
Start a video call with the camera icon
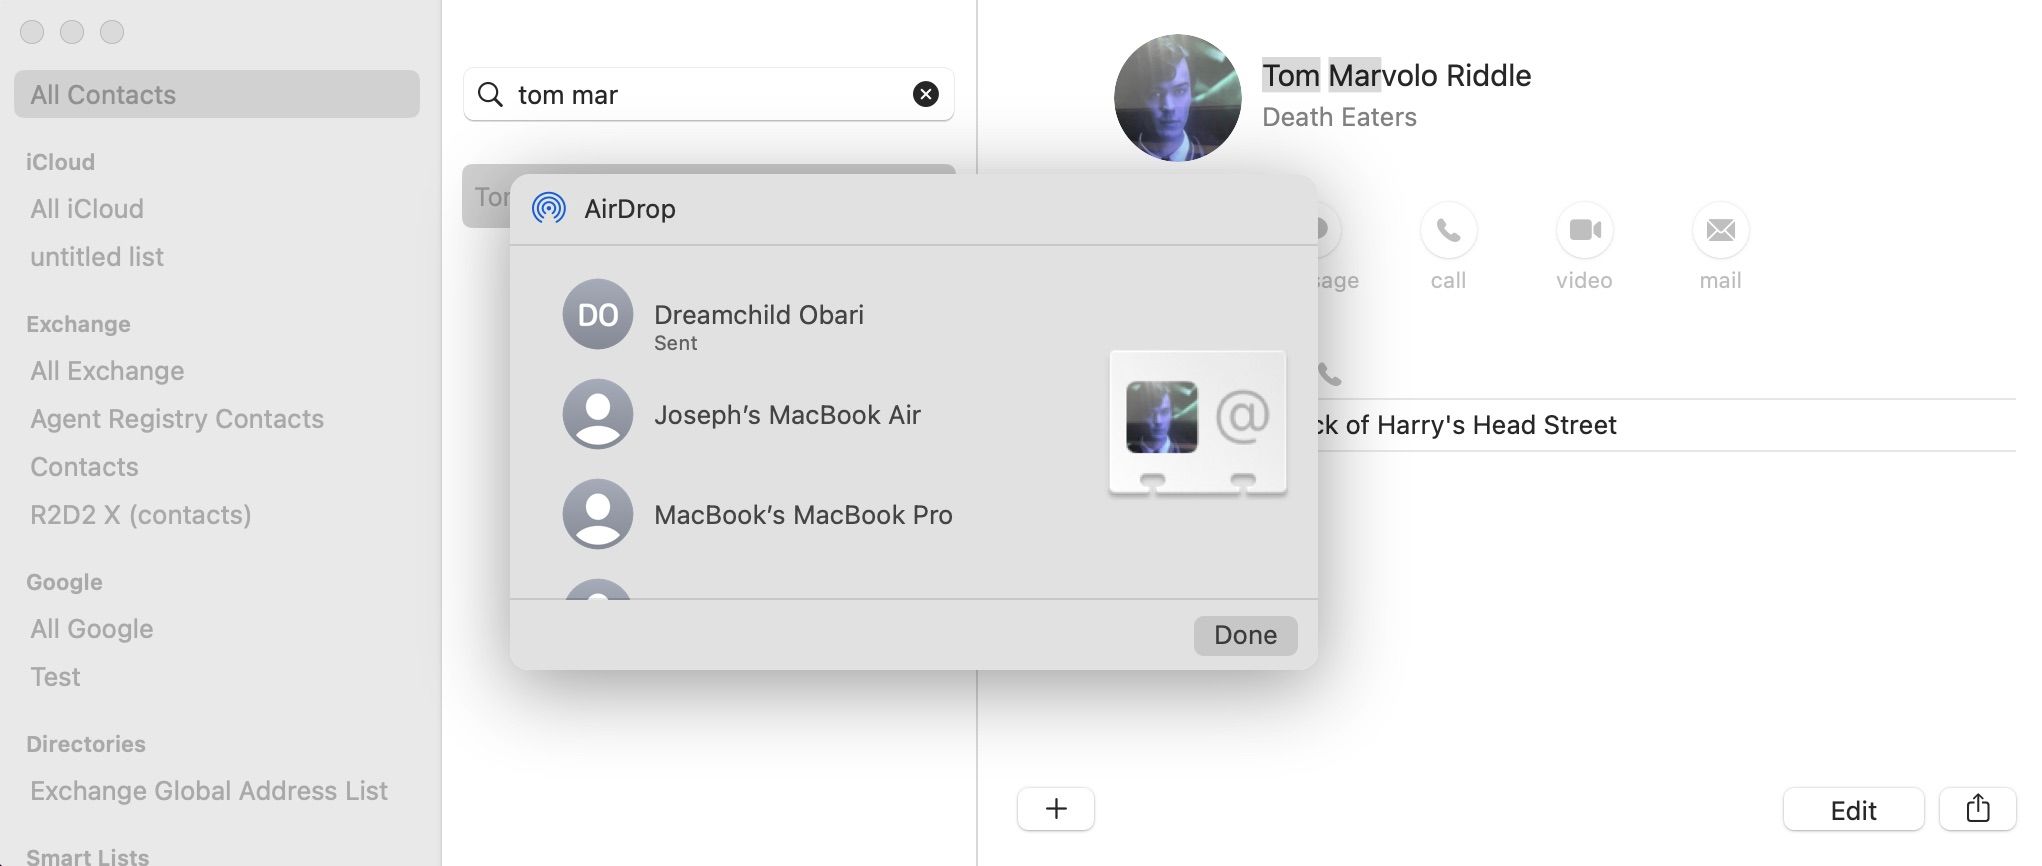(1584, 230)
